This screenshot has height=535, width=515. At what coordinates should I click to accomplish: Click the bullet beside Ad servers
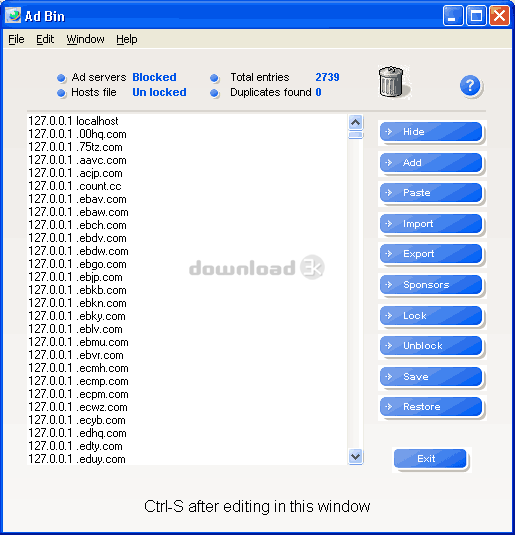point(61,78)
